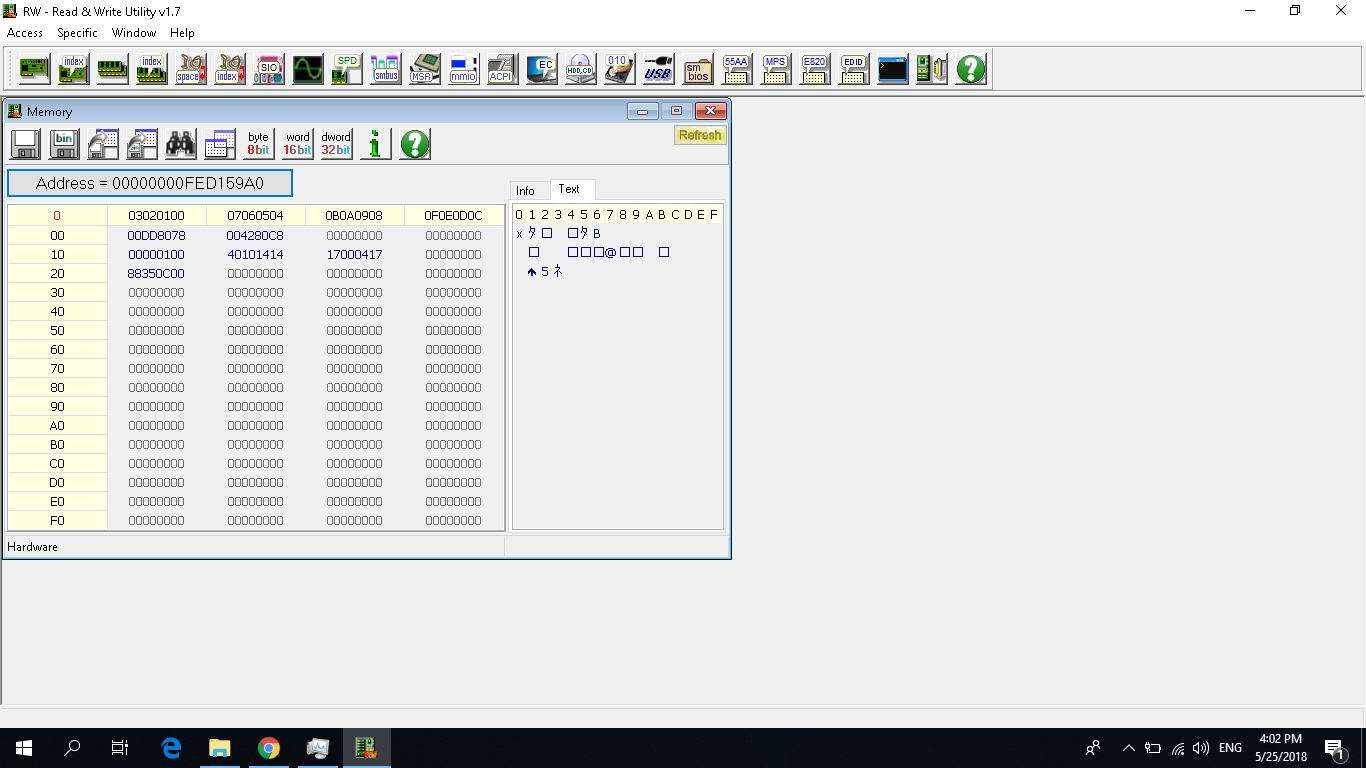1366x768 pixels.
Task: Select cell with value 004280C8
Action: pos(255,235)
